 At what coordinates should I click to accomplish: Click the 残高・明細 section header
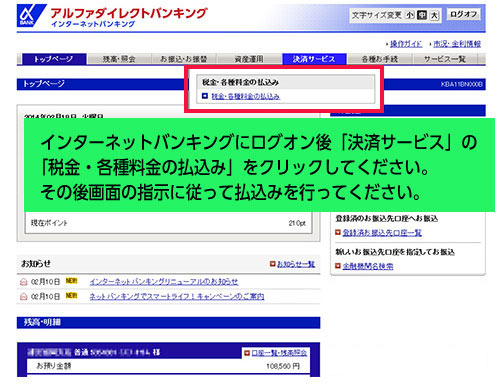(x=168, y=322)
